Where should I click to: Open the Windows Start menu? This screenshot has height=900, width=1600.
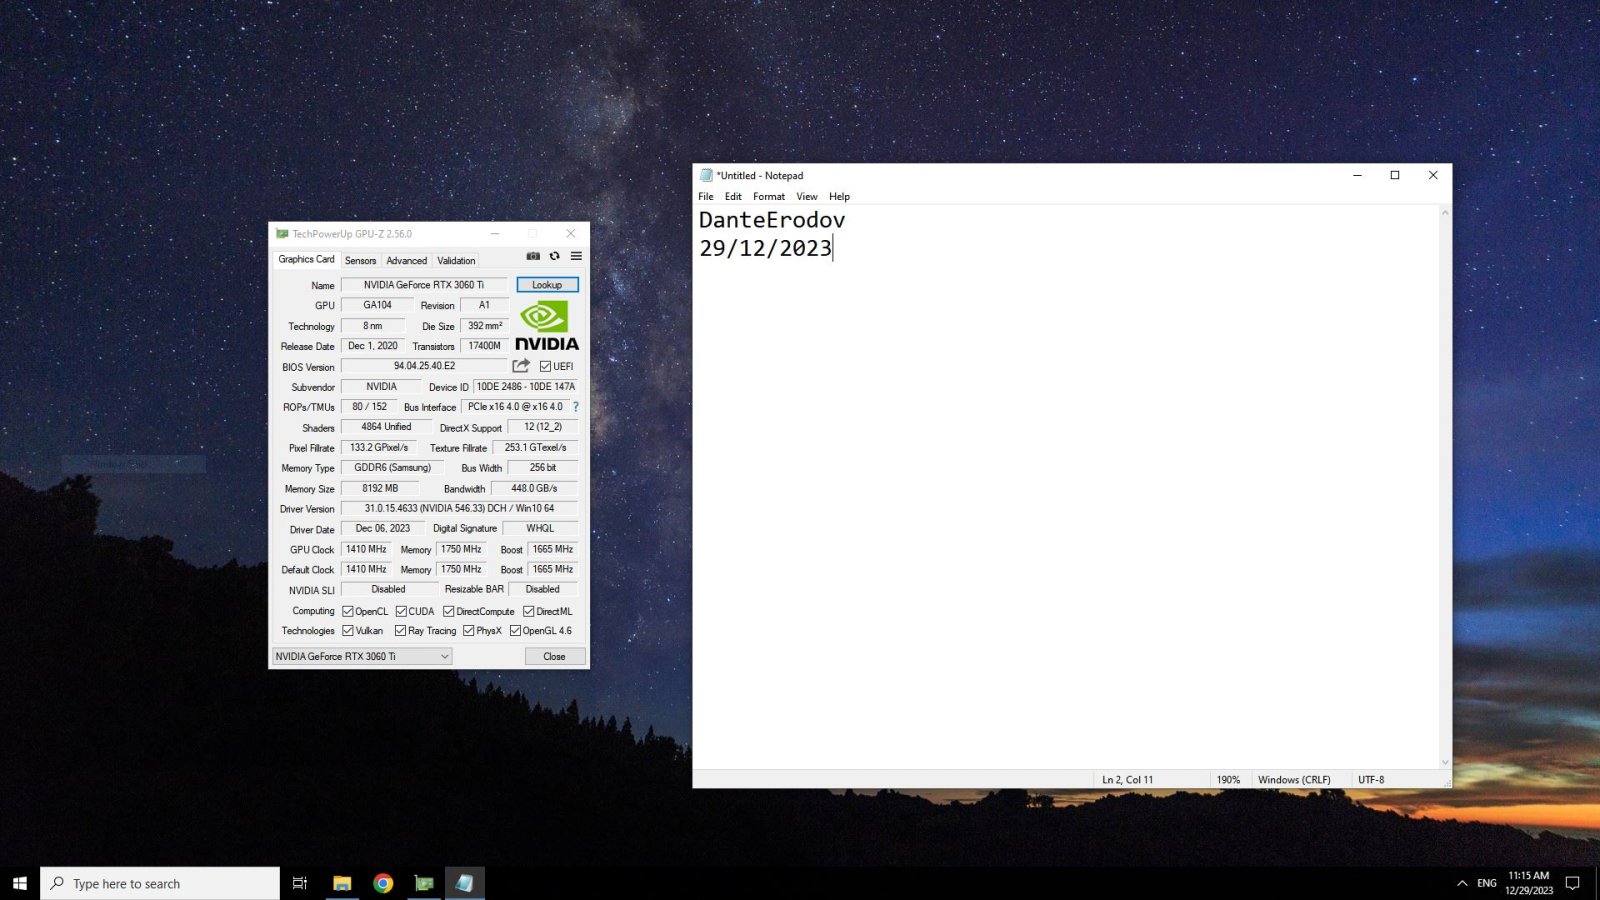[x=20, y=883]
